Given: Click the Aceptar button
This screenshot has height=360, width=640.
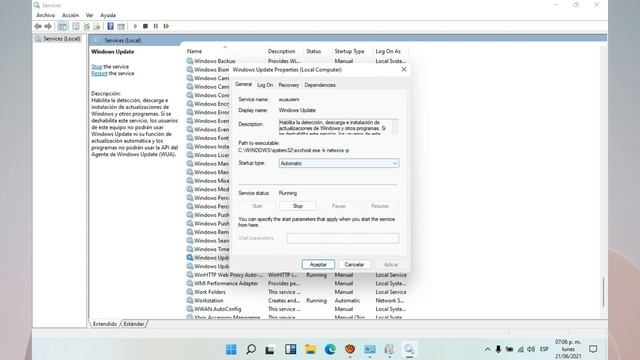Looking at the screenshot, I should pos(318,264).
